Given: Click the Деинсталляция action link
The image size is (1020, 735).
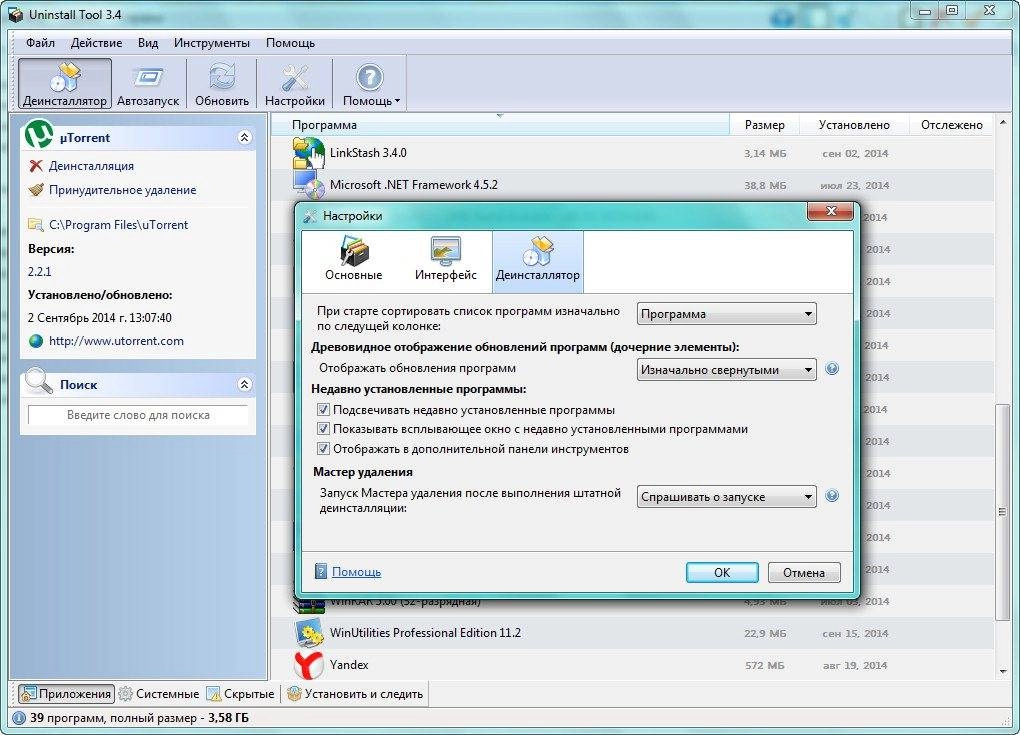Looking at the screenshot, I should [91, 166].
